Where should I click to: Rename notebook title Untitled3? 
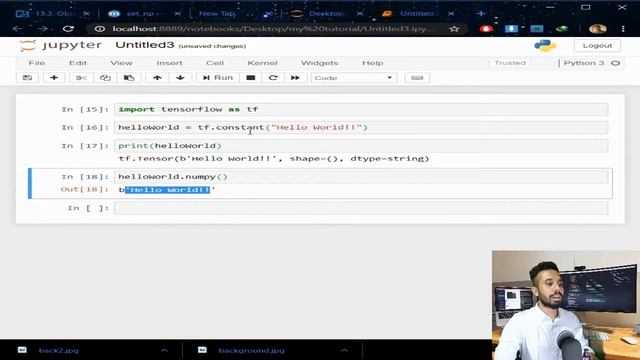tap(144, 45)
